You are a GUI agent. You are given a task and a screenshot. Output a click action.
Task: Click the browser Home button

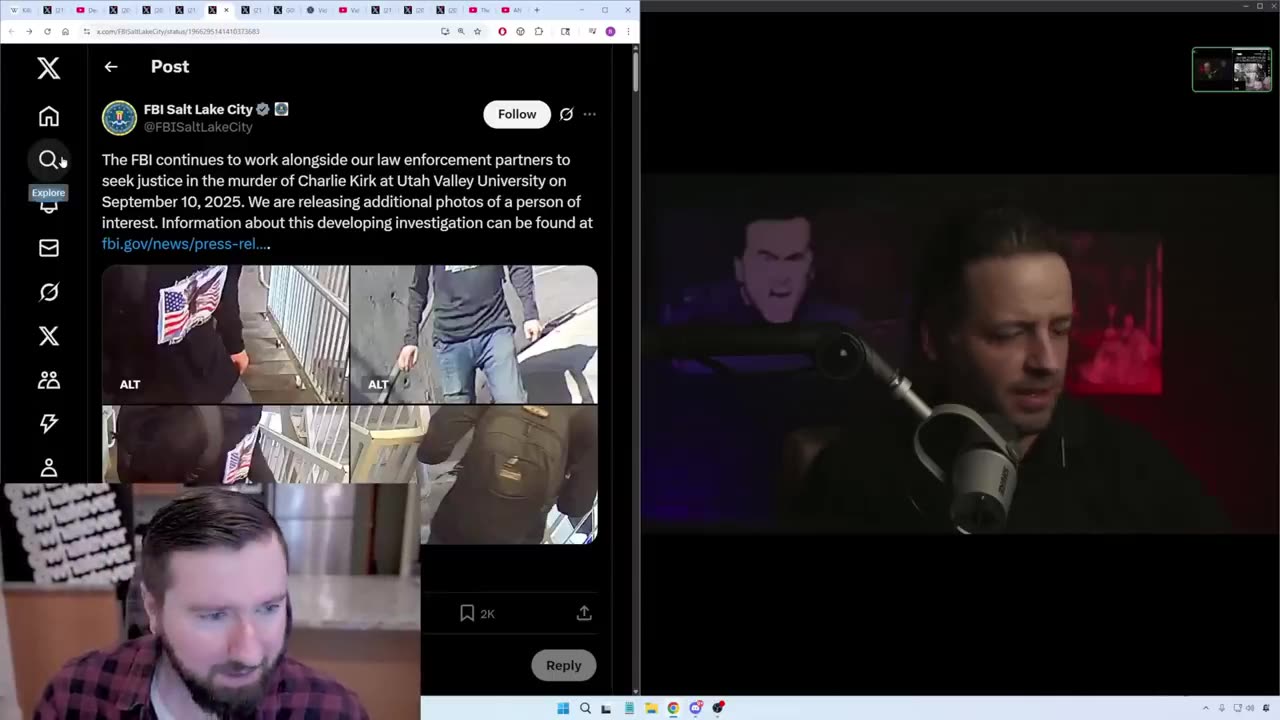click(x=65, y=31)
